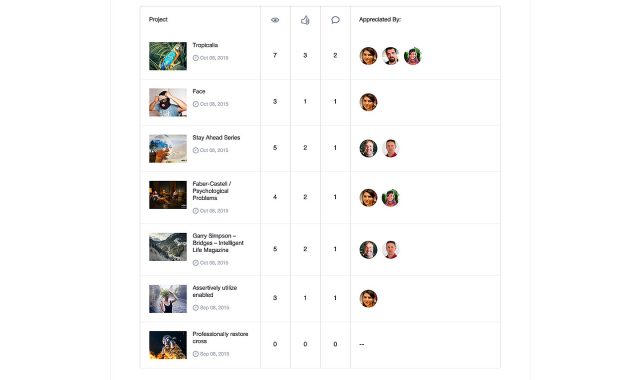Open the Face project thumbnail

click(168, 102)
